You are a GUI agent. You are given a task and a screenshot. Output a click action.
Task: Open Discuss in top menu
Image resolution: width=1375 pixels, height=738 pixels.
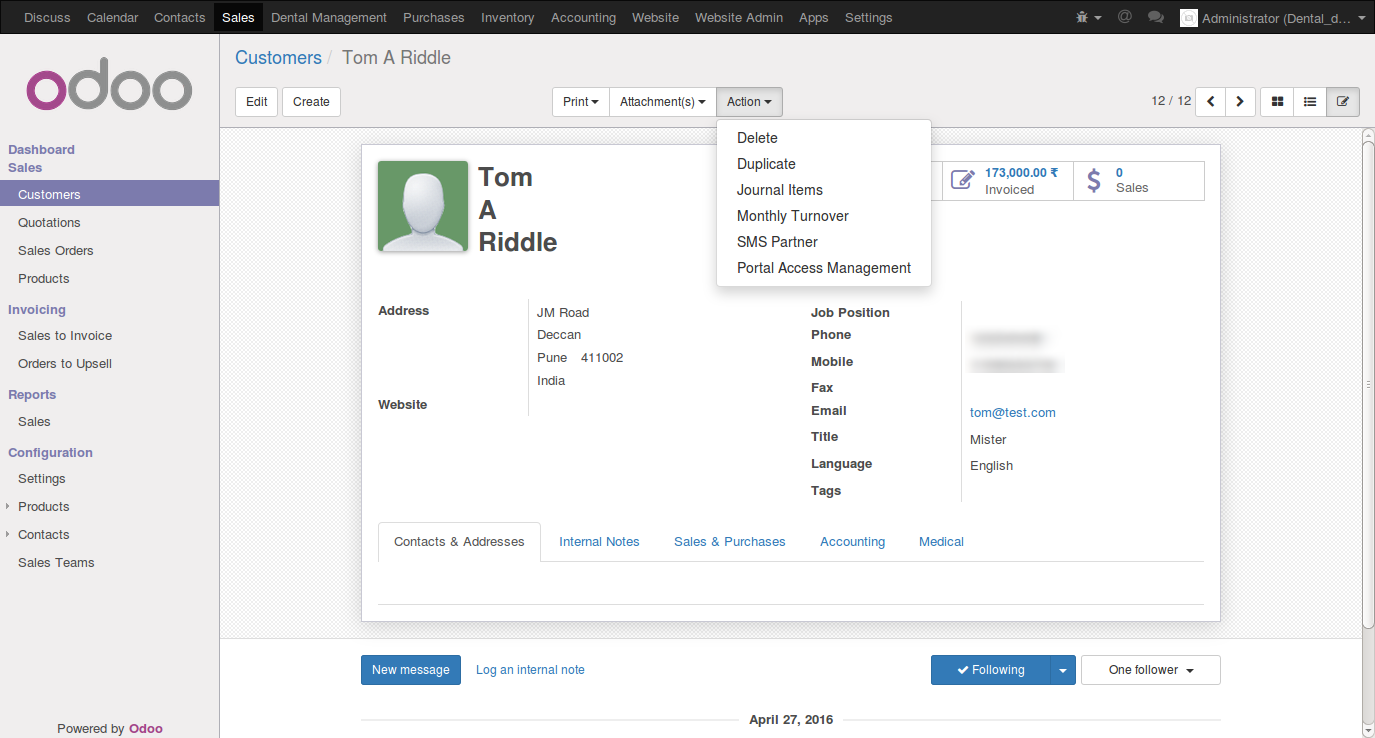click(x=47, y=18)
